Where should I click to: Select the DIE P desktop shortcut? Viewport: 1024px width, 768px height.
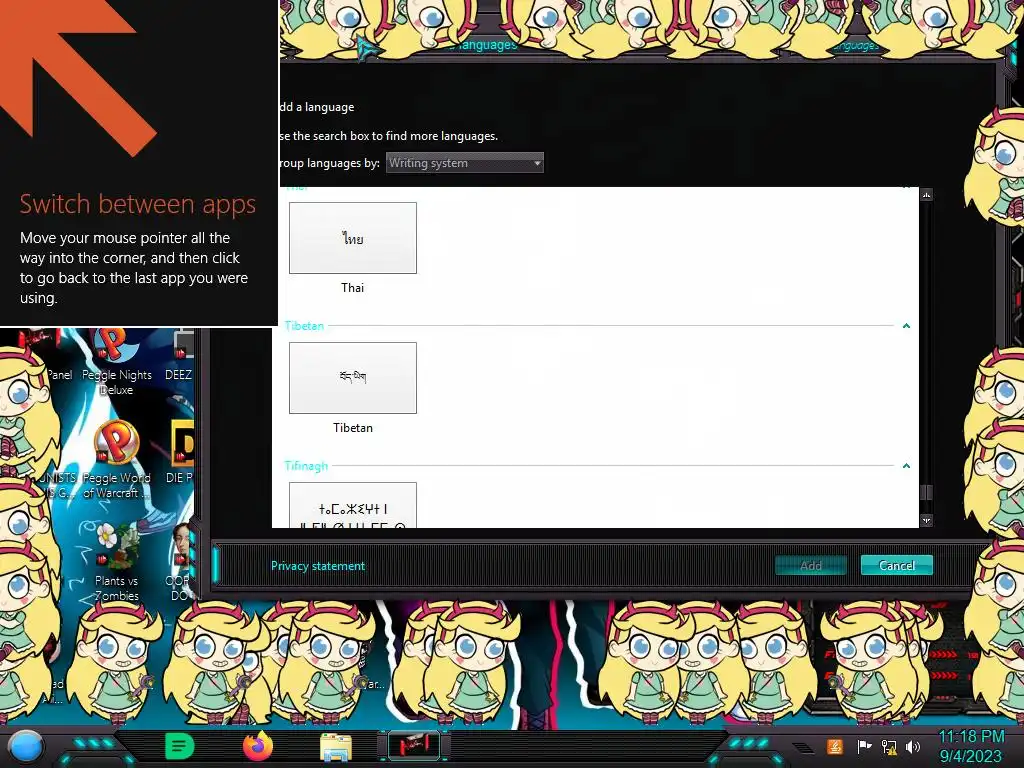click(x=180, y=453)
